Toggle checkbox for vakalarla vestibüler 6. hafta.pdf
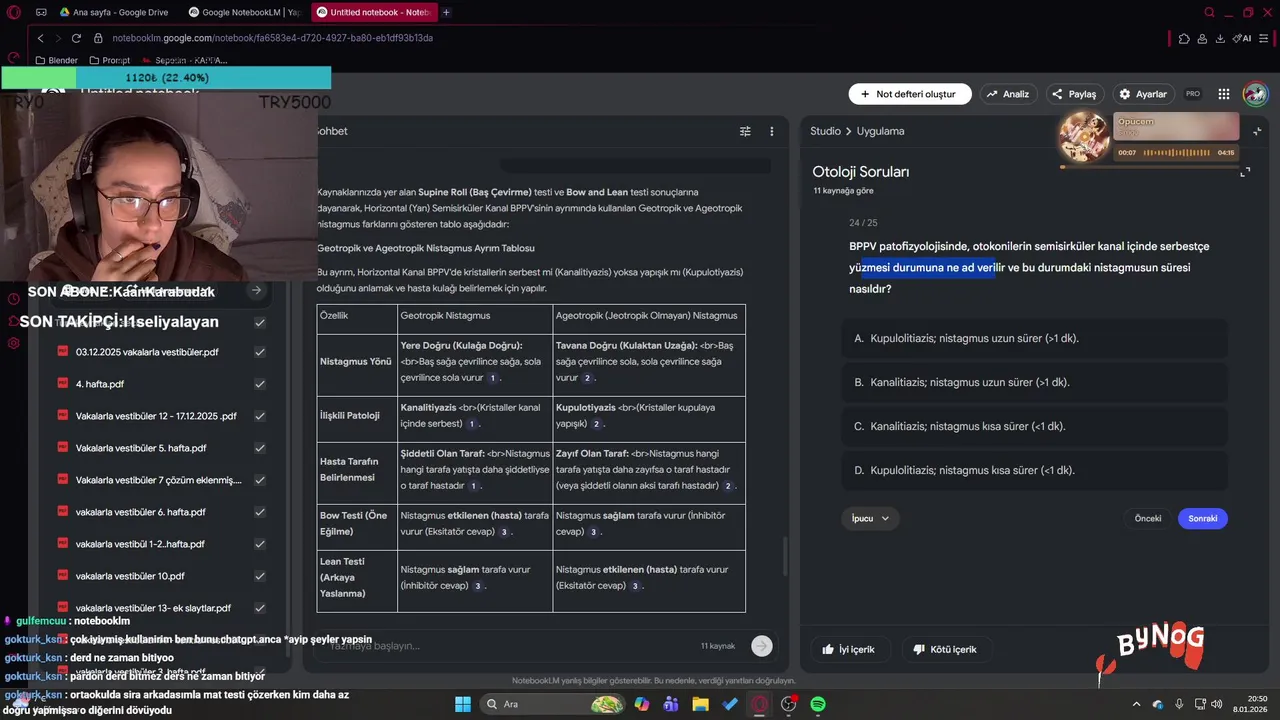 (x=260, y=512)
